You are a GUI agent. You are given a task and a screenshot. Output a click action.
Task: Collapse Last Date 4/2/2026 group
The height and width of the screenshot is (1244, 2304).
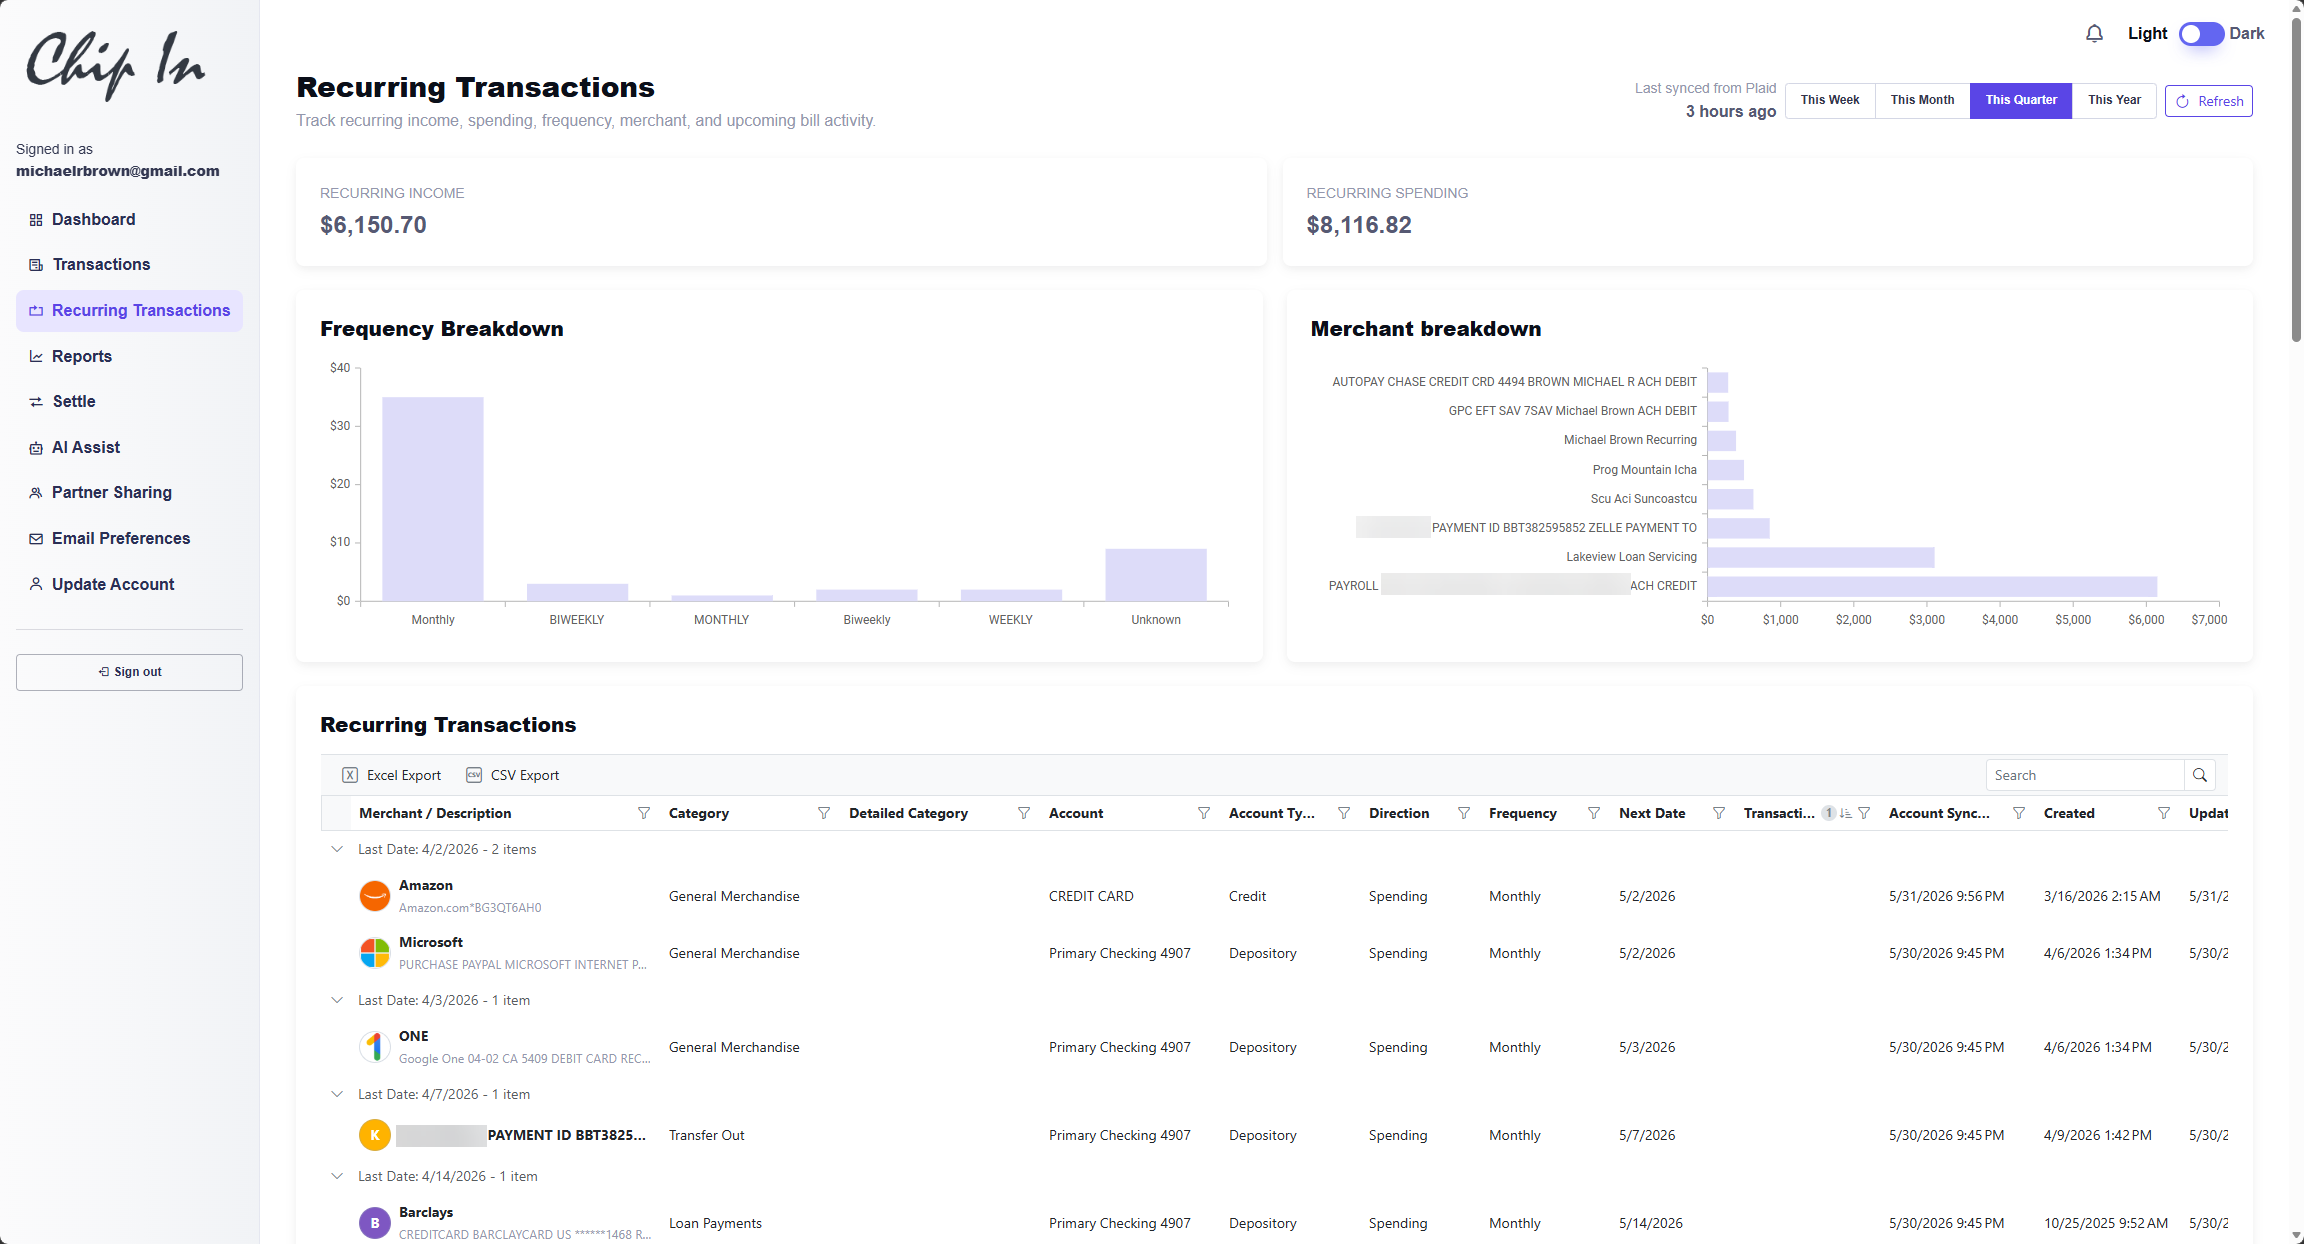[337, 849]
